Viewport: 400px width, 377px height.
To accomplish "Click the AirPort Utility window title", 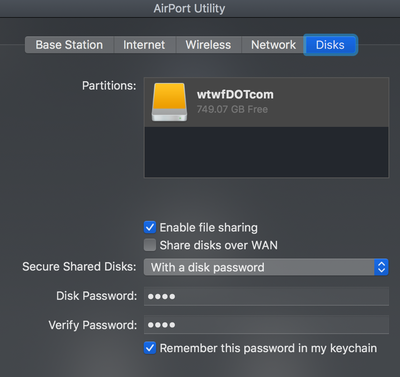I will pyautogui.click(x=189, y=8).
